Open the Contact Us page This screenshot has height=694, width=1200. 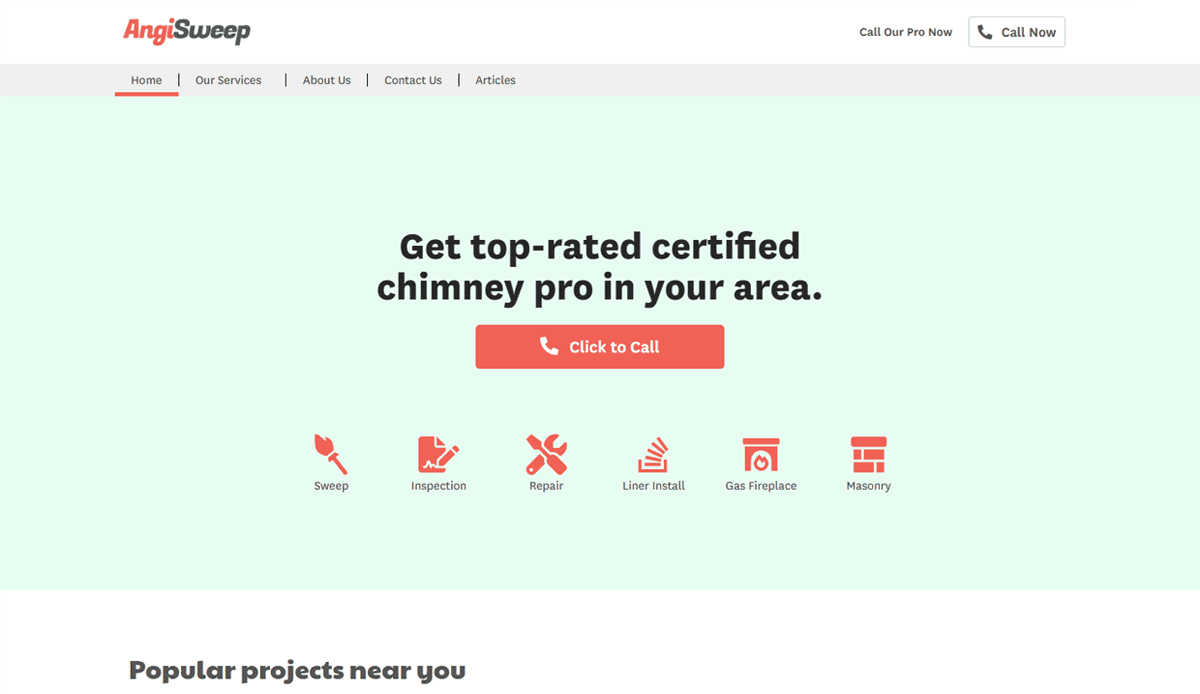point(412,80)
